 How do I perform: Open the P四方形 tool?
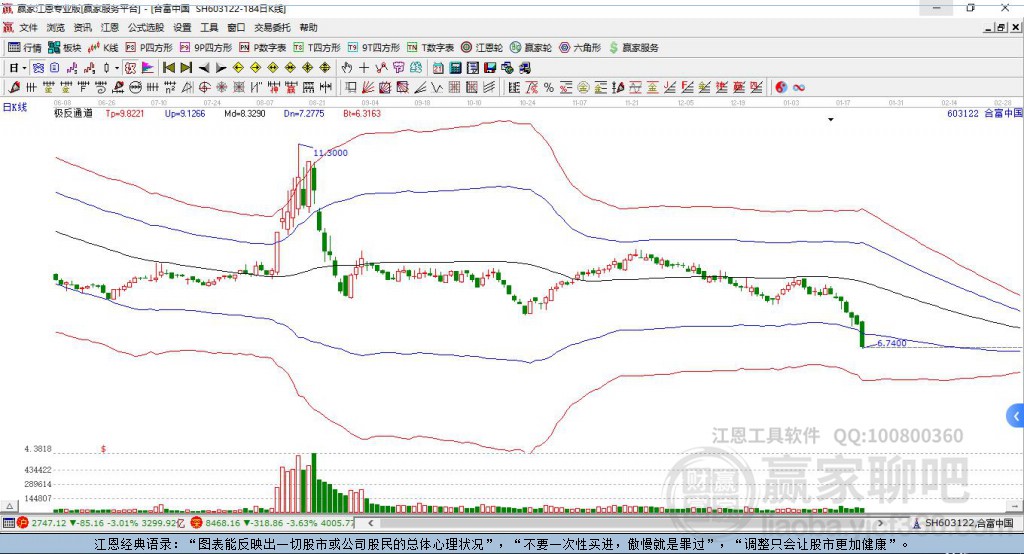pyautogui.click(x=149, y=48)
